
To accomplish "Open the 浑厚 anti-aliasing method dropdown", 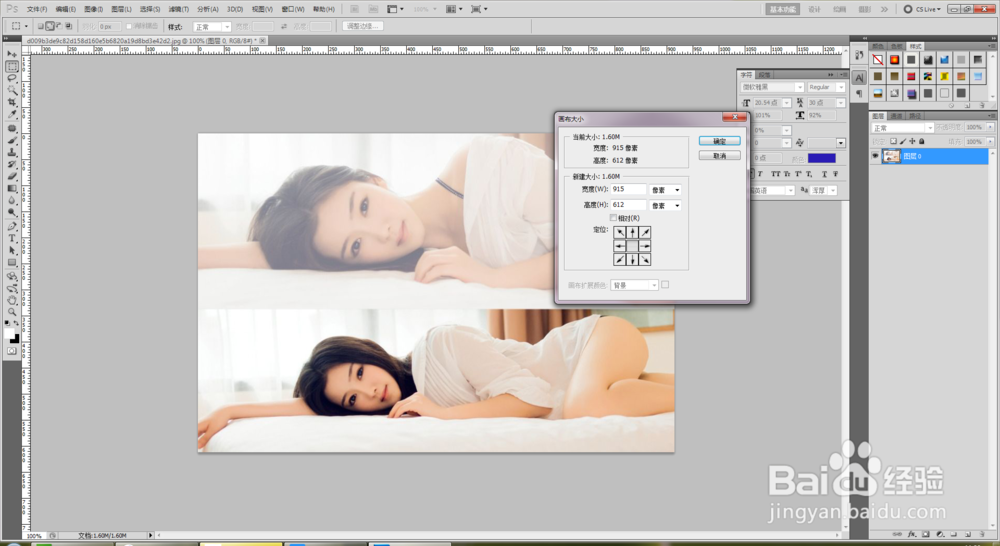I will click(x=823, y=190).
